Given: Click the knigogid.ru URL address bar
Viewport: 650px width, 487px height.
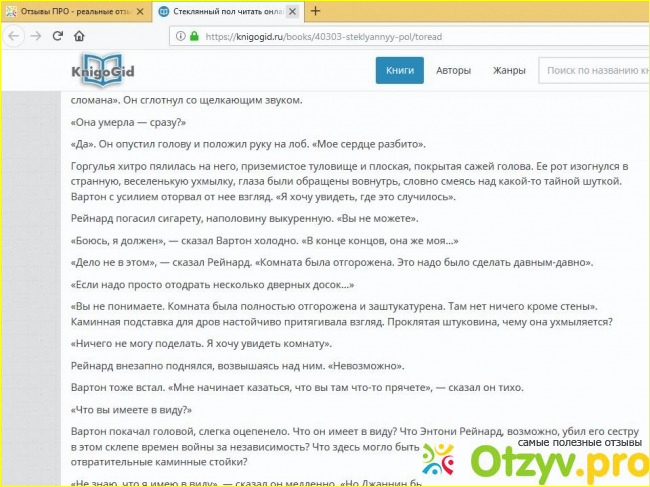Looking at the screenshot, I should click(400, 36).
